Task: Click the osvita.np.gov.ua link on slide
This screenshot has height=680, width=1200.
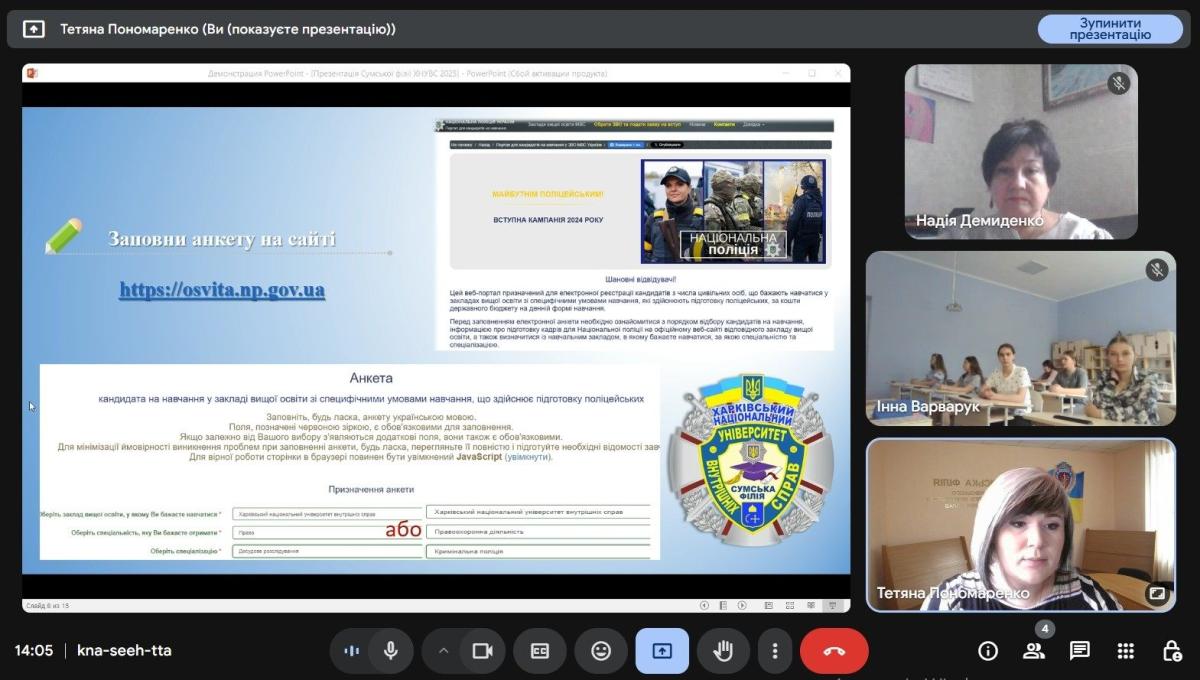Action: point(222,290)
